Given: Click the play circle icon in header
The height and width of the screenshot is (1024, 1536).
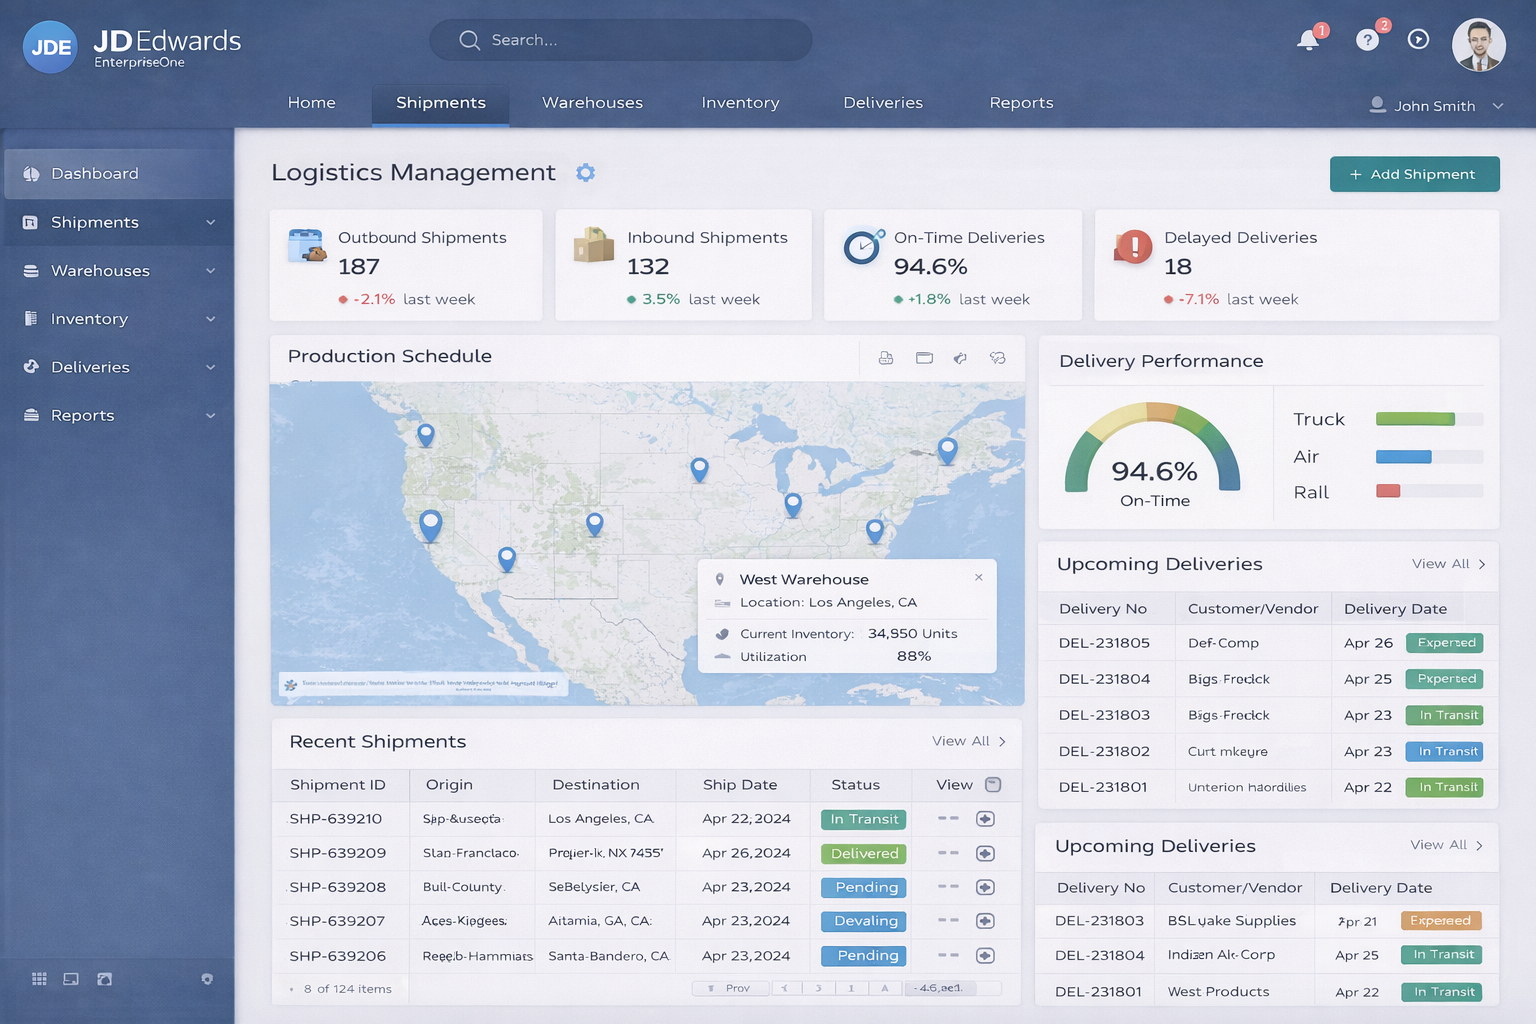Looking at the screenshot, I should [1418, 39].
